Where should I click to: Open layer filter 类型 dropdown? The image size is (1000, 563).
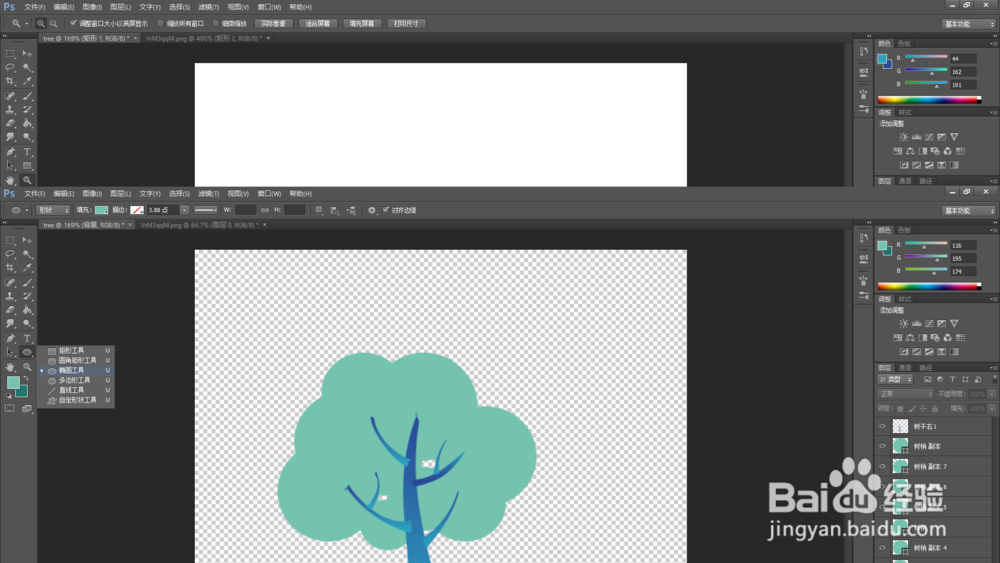pos(895,379)
